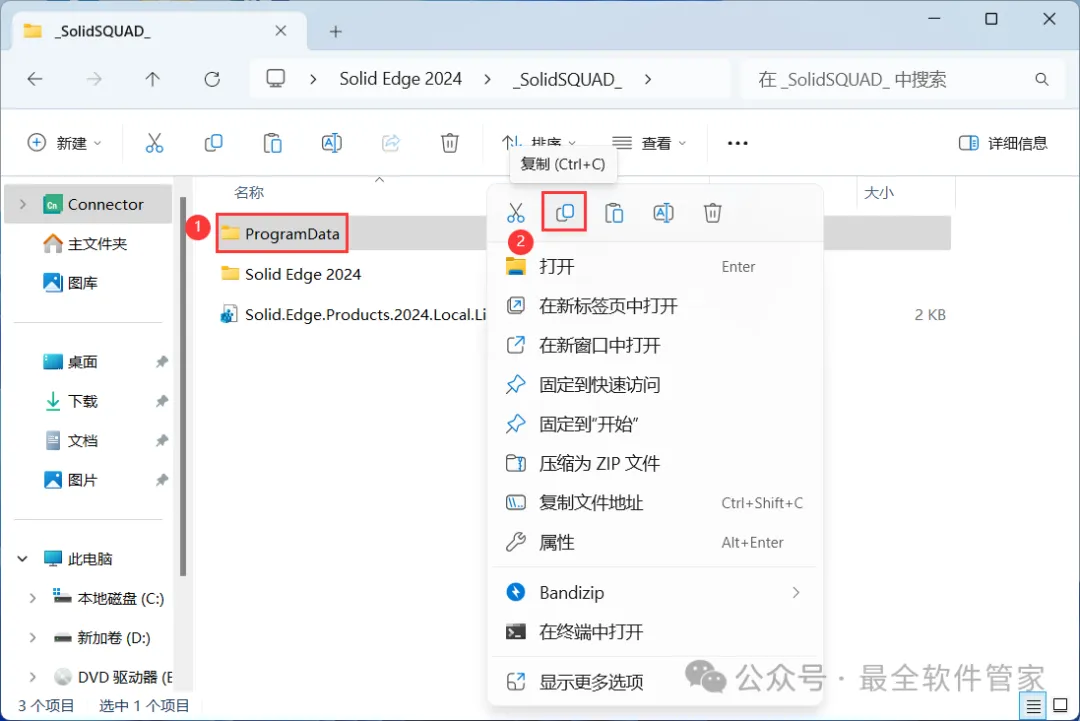Choose 复制文件地址
Viewport: 1080px width, 721px height.
(654, 503)
